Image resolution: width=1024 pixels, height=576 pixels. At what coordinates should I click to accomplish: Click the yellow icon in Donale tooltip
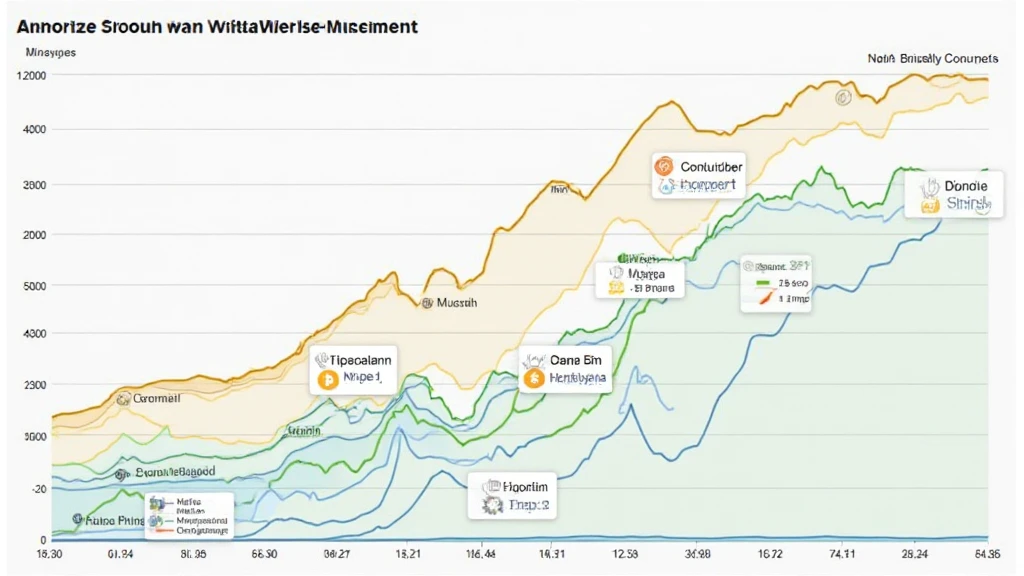[931, 205]
